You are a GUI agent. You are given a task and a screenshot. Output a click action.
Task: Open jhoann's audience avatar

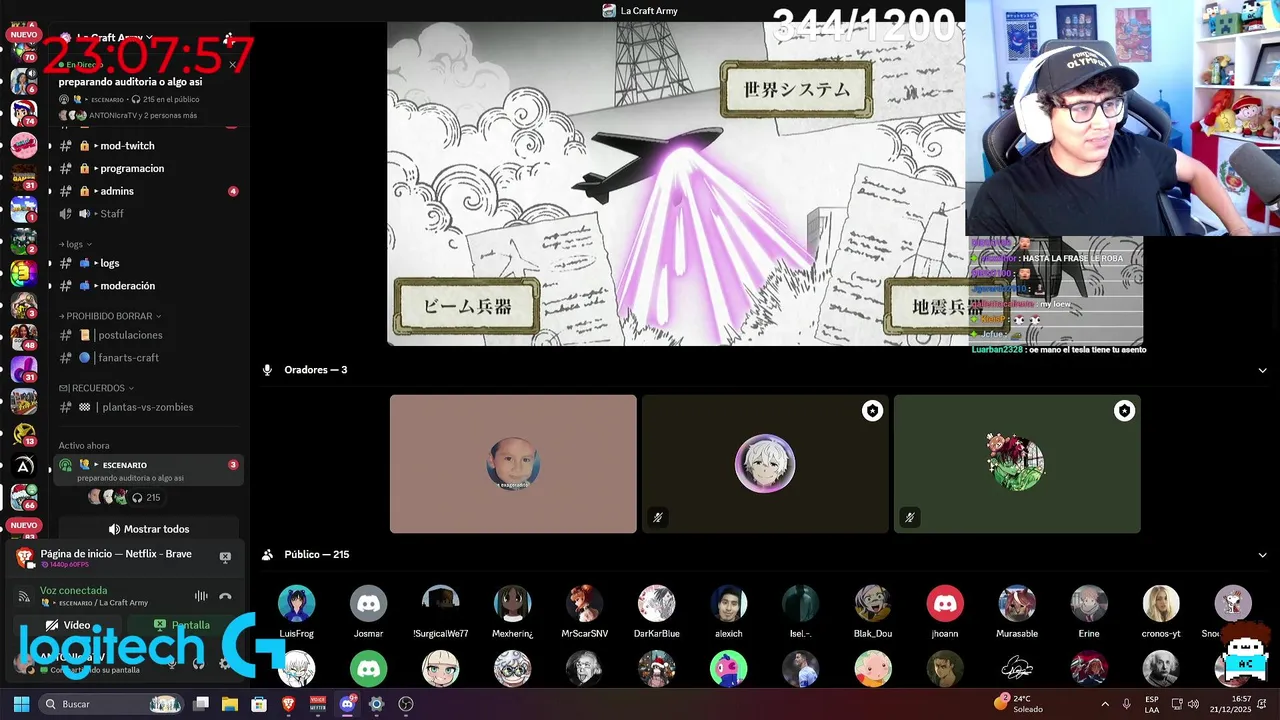click(x=945, y=604)
